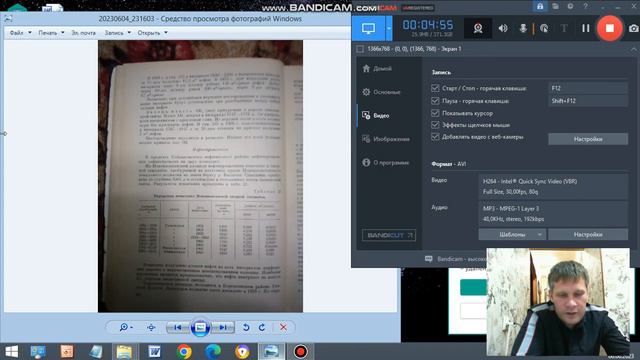Click the text overlay T icon

point(564,28)
